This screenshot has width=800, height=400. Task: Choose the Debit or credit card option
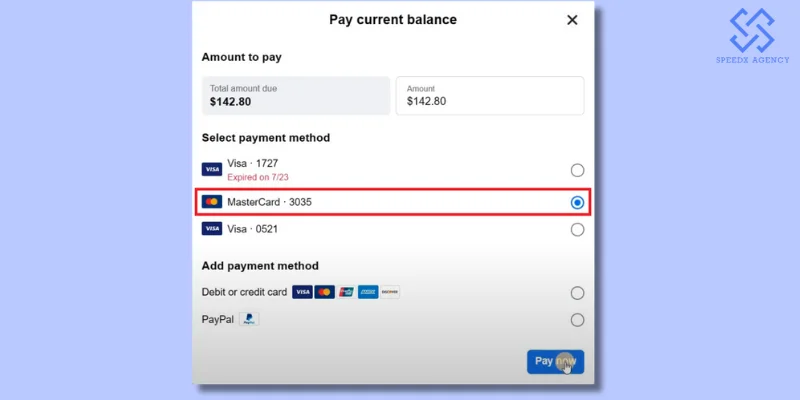[577, 293]
